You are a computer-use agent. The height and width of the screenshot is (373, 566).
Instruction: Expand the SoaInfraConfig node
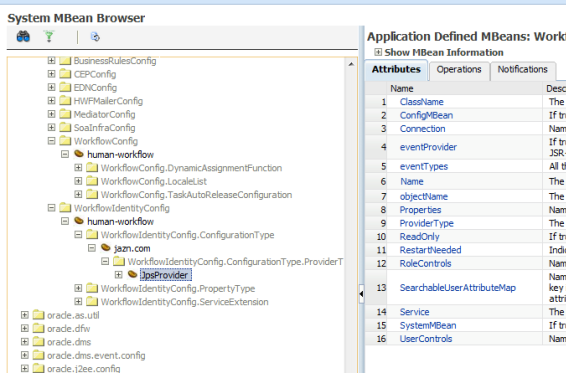tap(51, 127)
